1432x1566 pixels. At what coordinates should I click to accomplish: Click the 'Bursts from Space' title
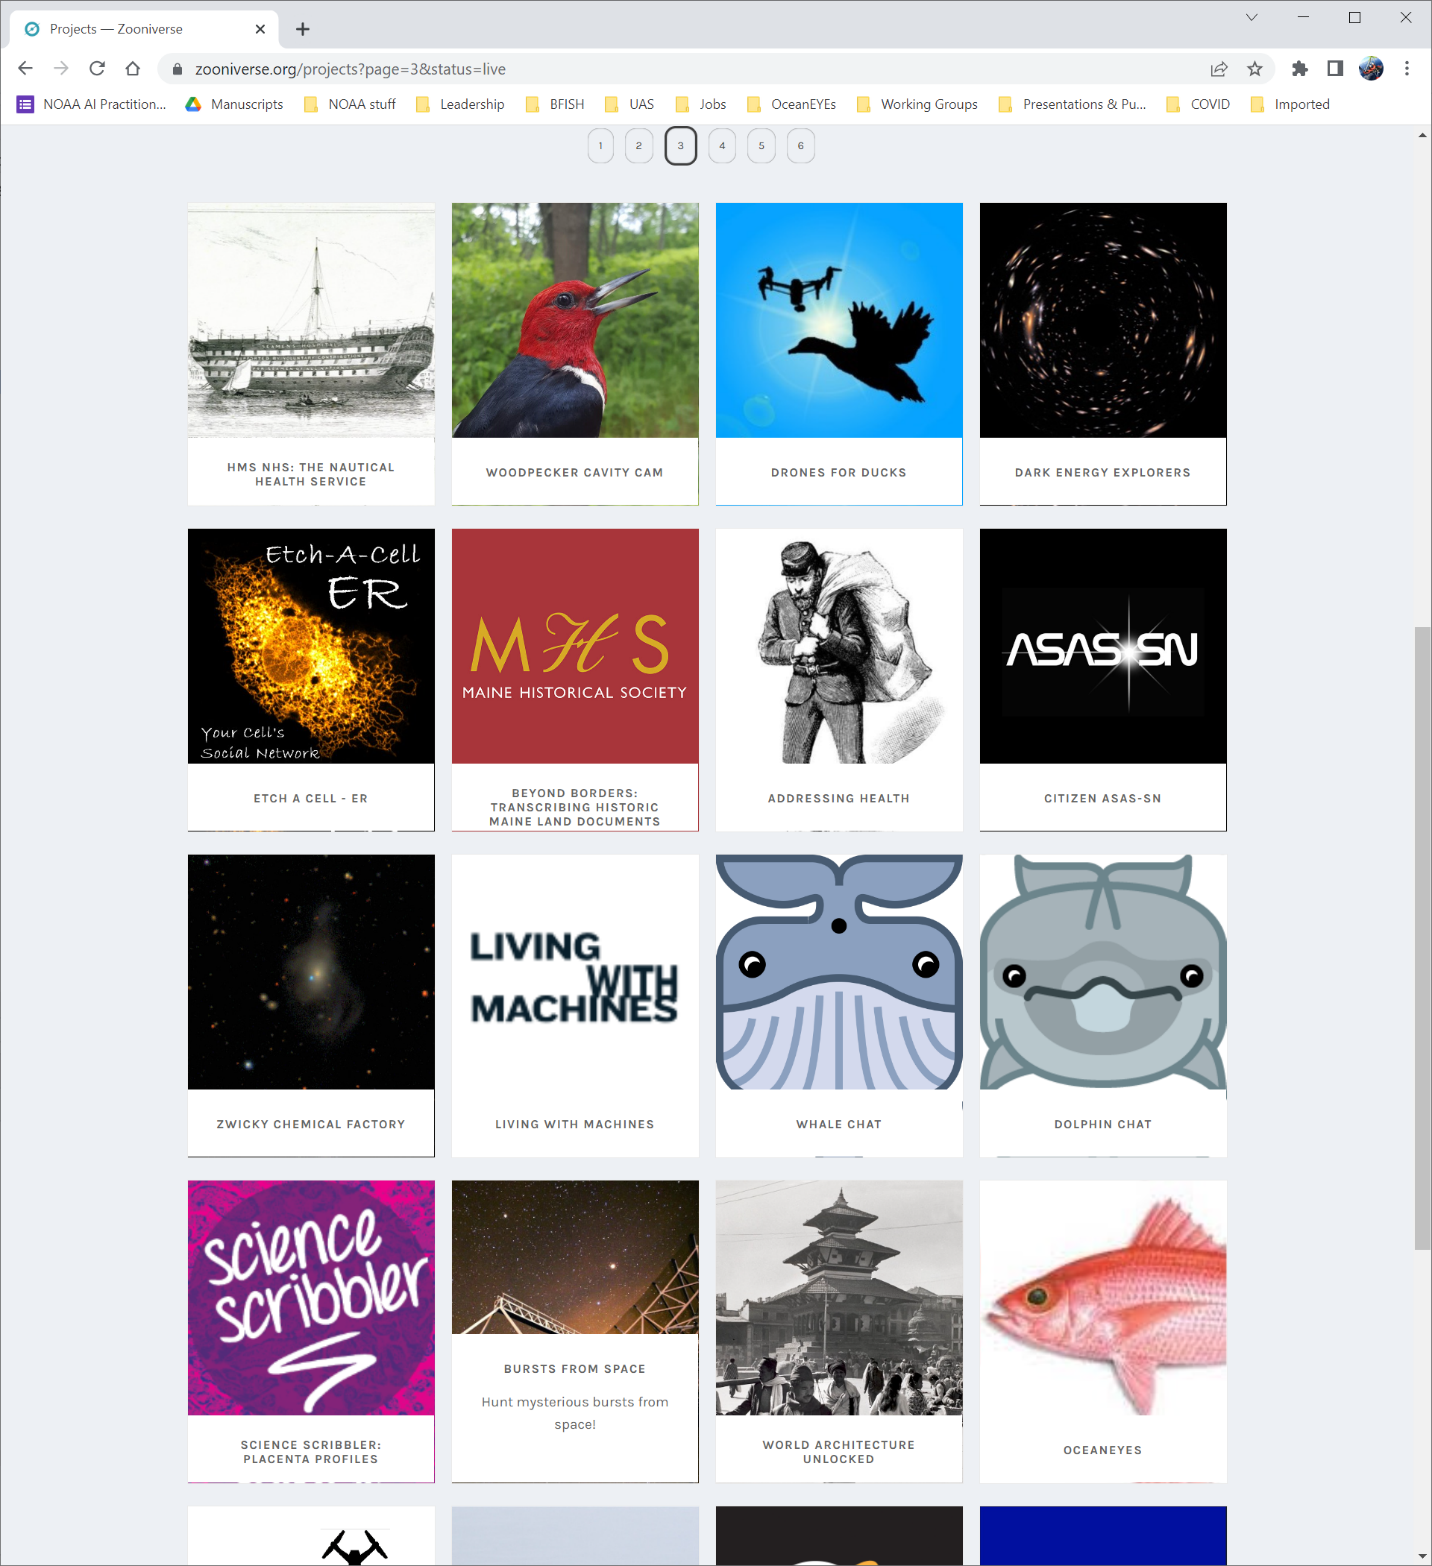point(575,1369)
